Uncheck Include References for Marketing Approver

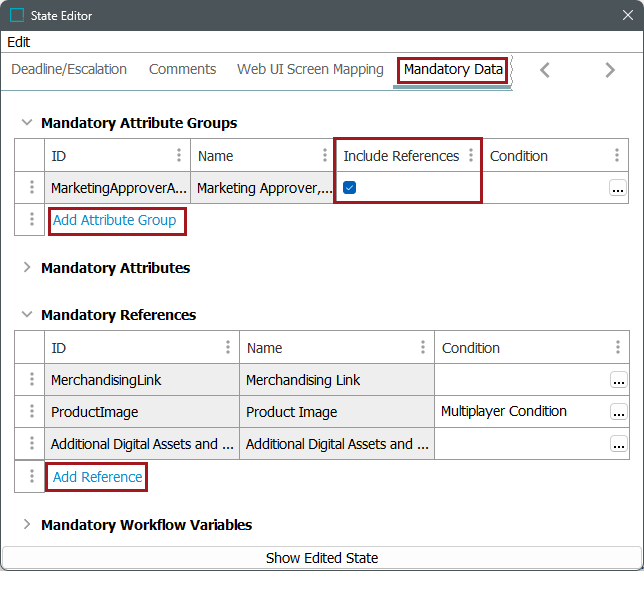(x=350, y=188)
